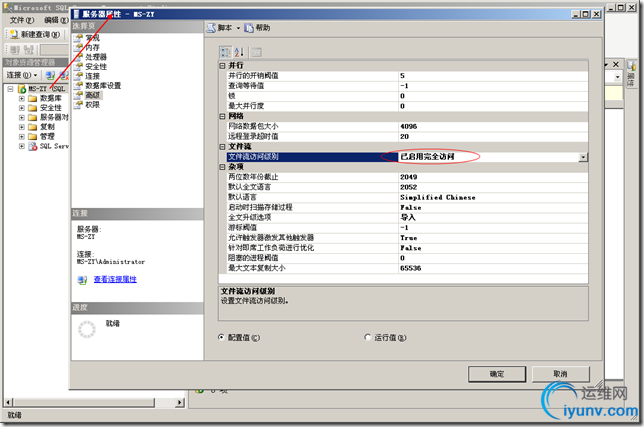Open 文件流访问级别 dropdown arrow

pyautogui.click(x=583, y=157)
